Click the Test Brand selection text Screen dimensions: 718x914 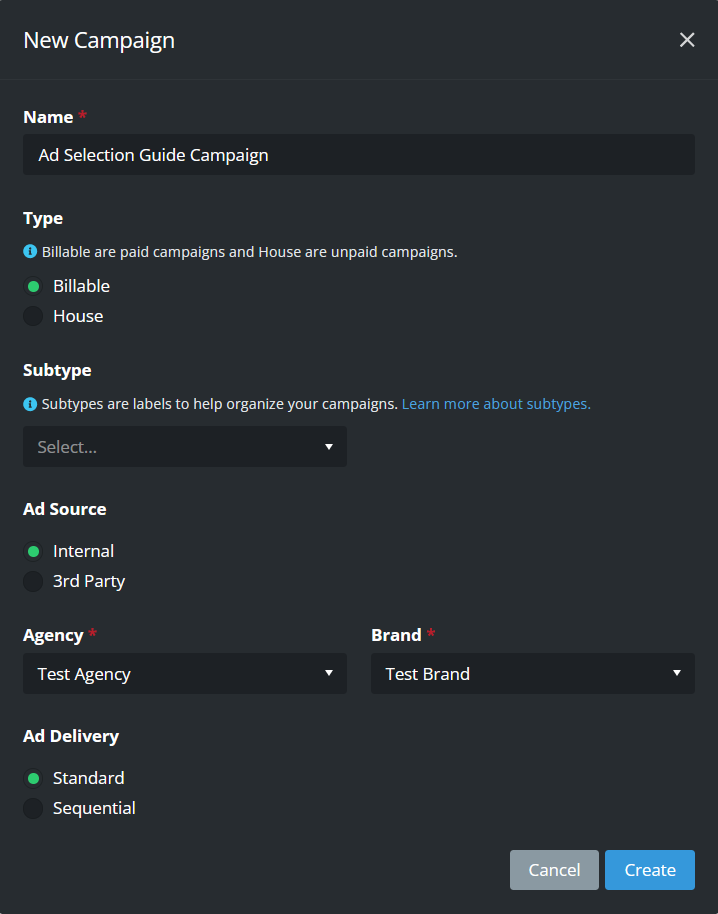428,674
